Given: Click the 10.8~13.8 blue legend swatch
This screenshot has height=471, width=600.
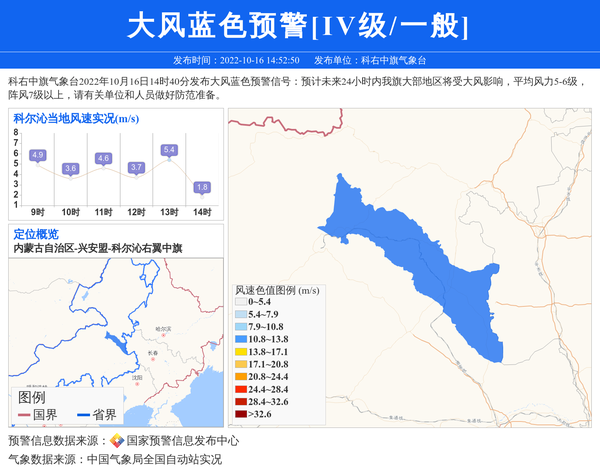Looking at the screenshot, I should 240,340.
